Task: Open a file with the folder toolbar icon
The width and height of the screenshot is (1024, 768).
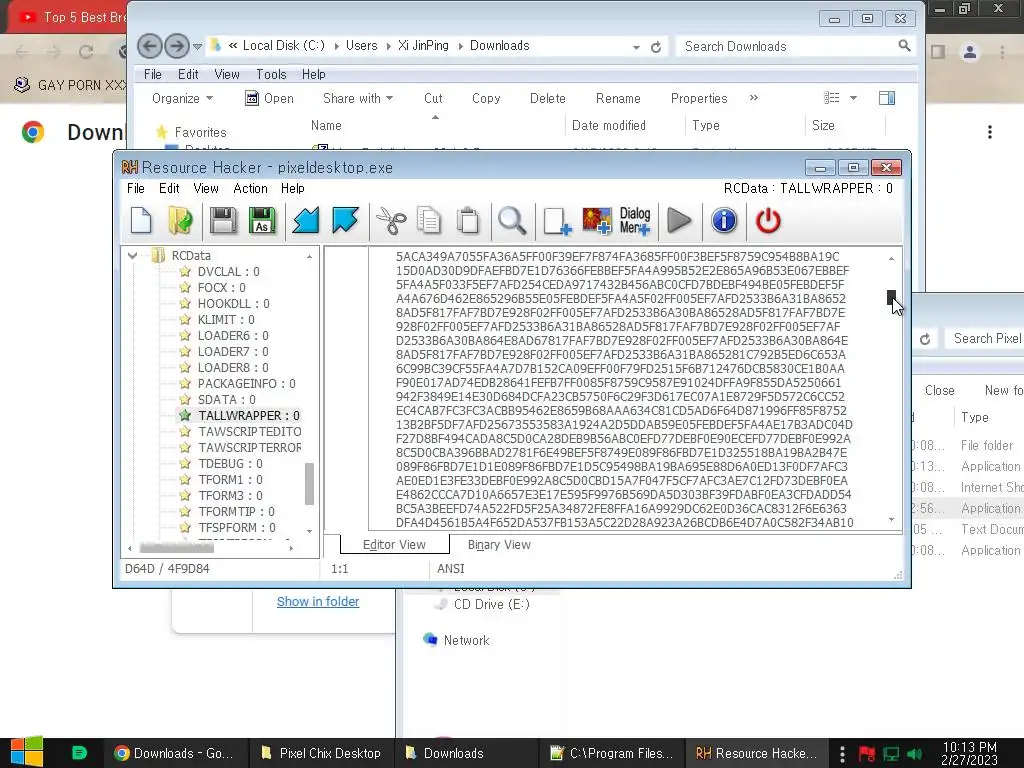Action: [180, 221]
